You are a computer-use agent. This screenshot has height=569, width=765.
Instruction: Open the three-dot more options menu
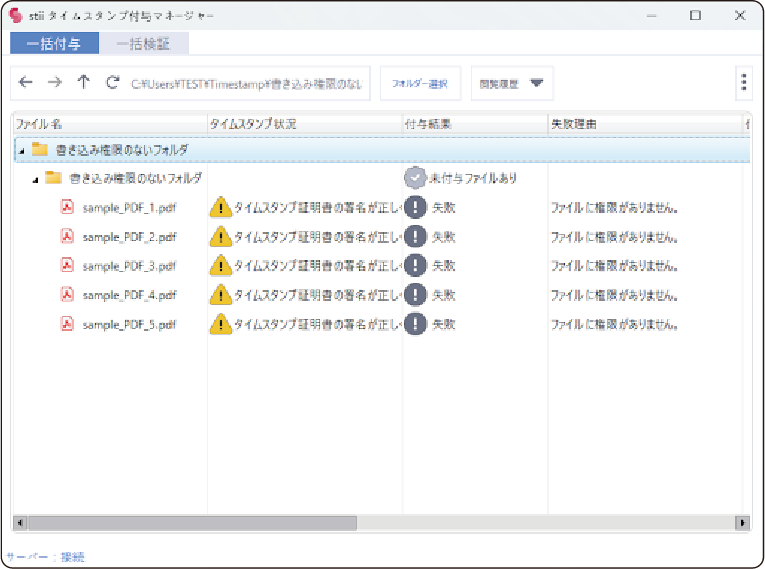point(743,84)
